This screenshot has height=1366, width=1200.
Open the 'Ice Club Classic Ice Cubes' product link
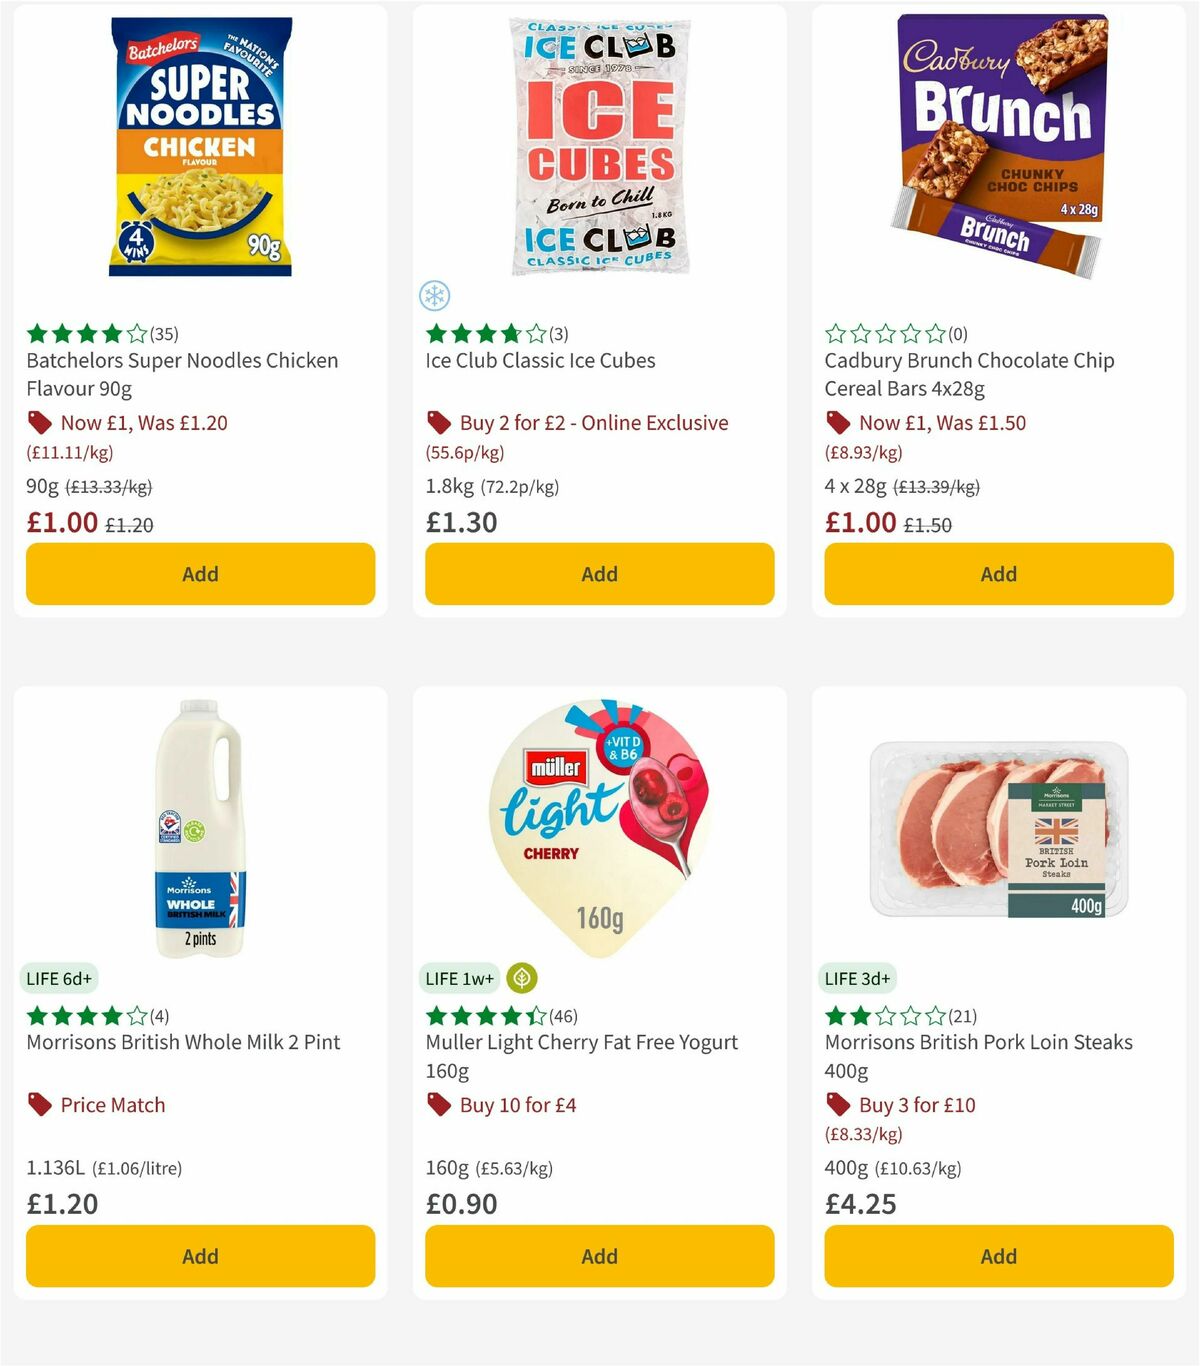point(539,361)
